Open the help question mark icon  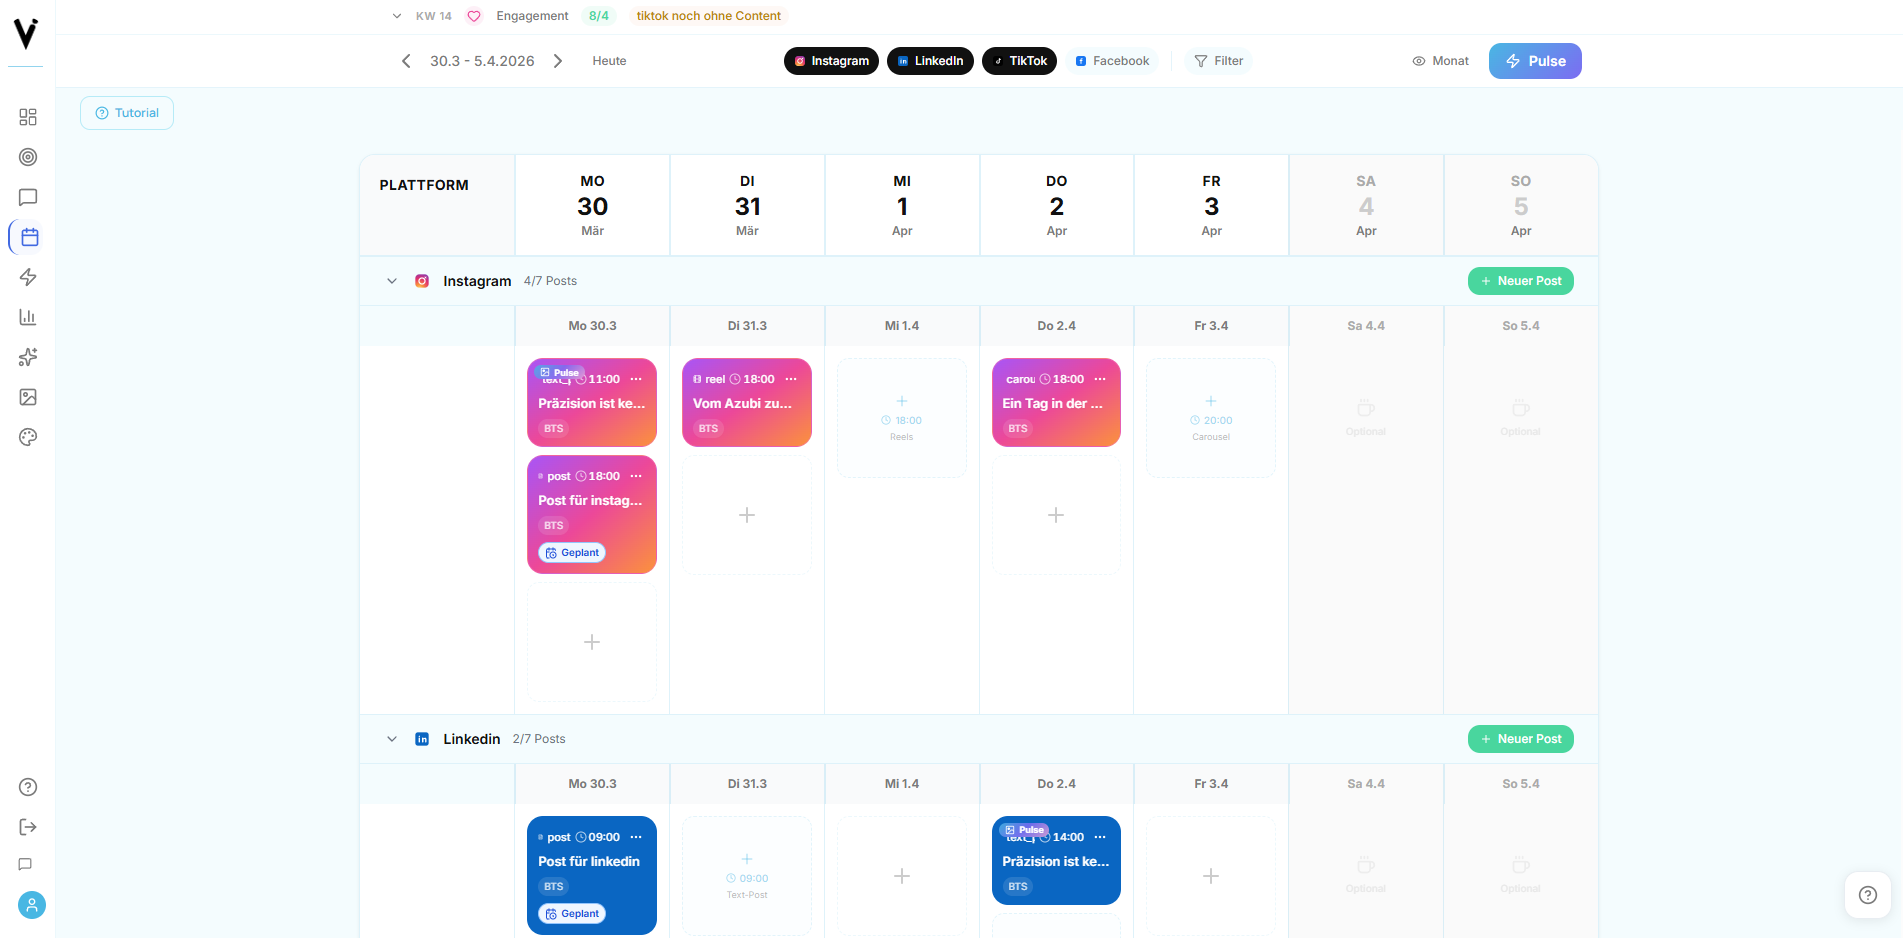pyautogui.click(x=28, y=787)
